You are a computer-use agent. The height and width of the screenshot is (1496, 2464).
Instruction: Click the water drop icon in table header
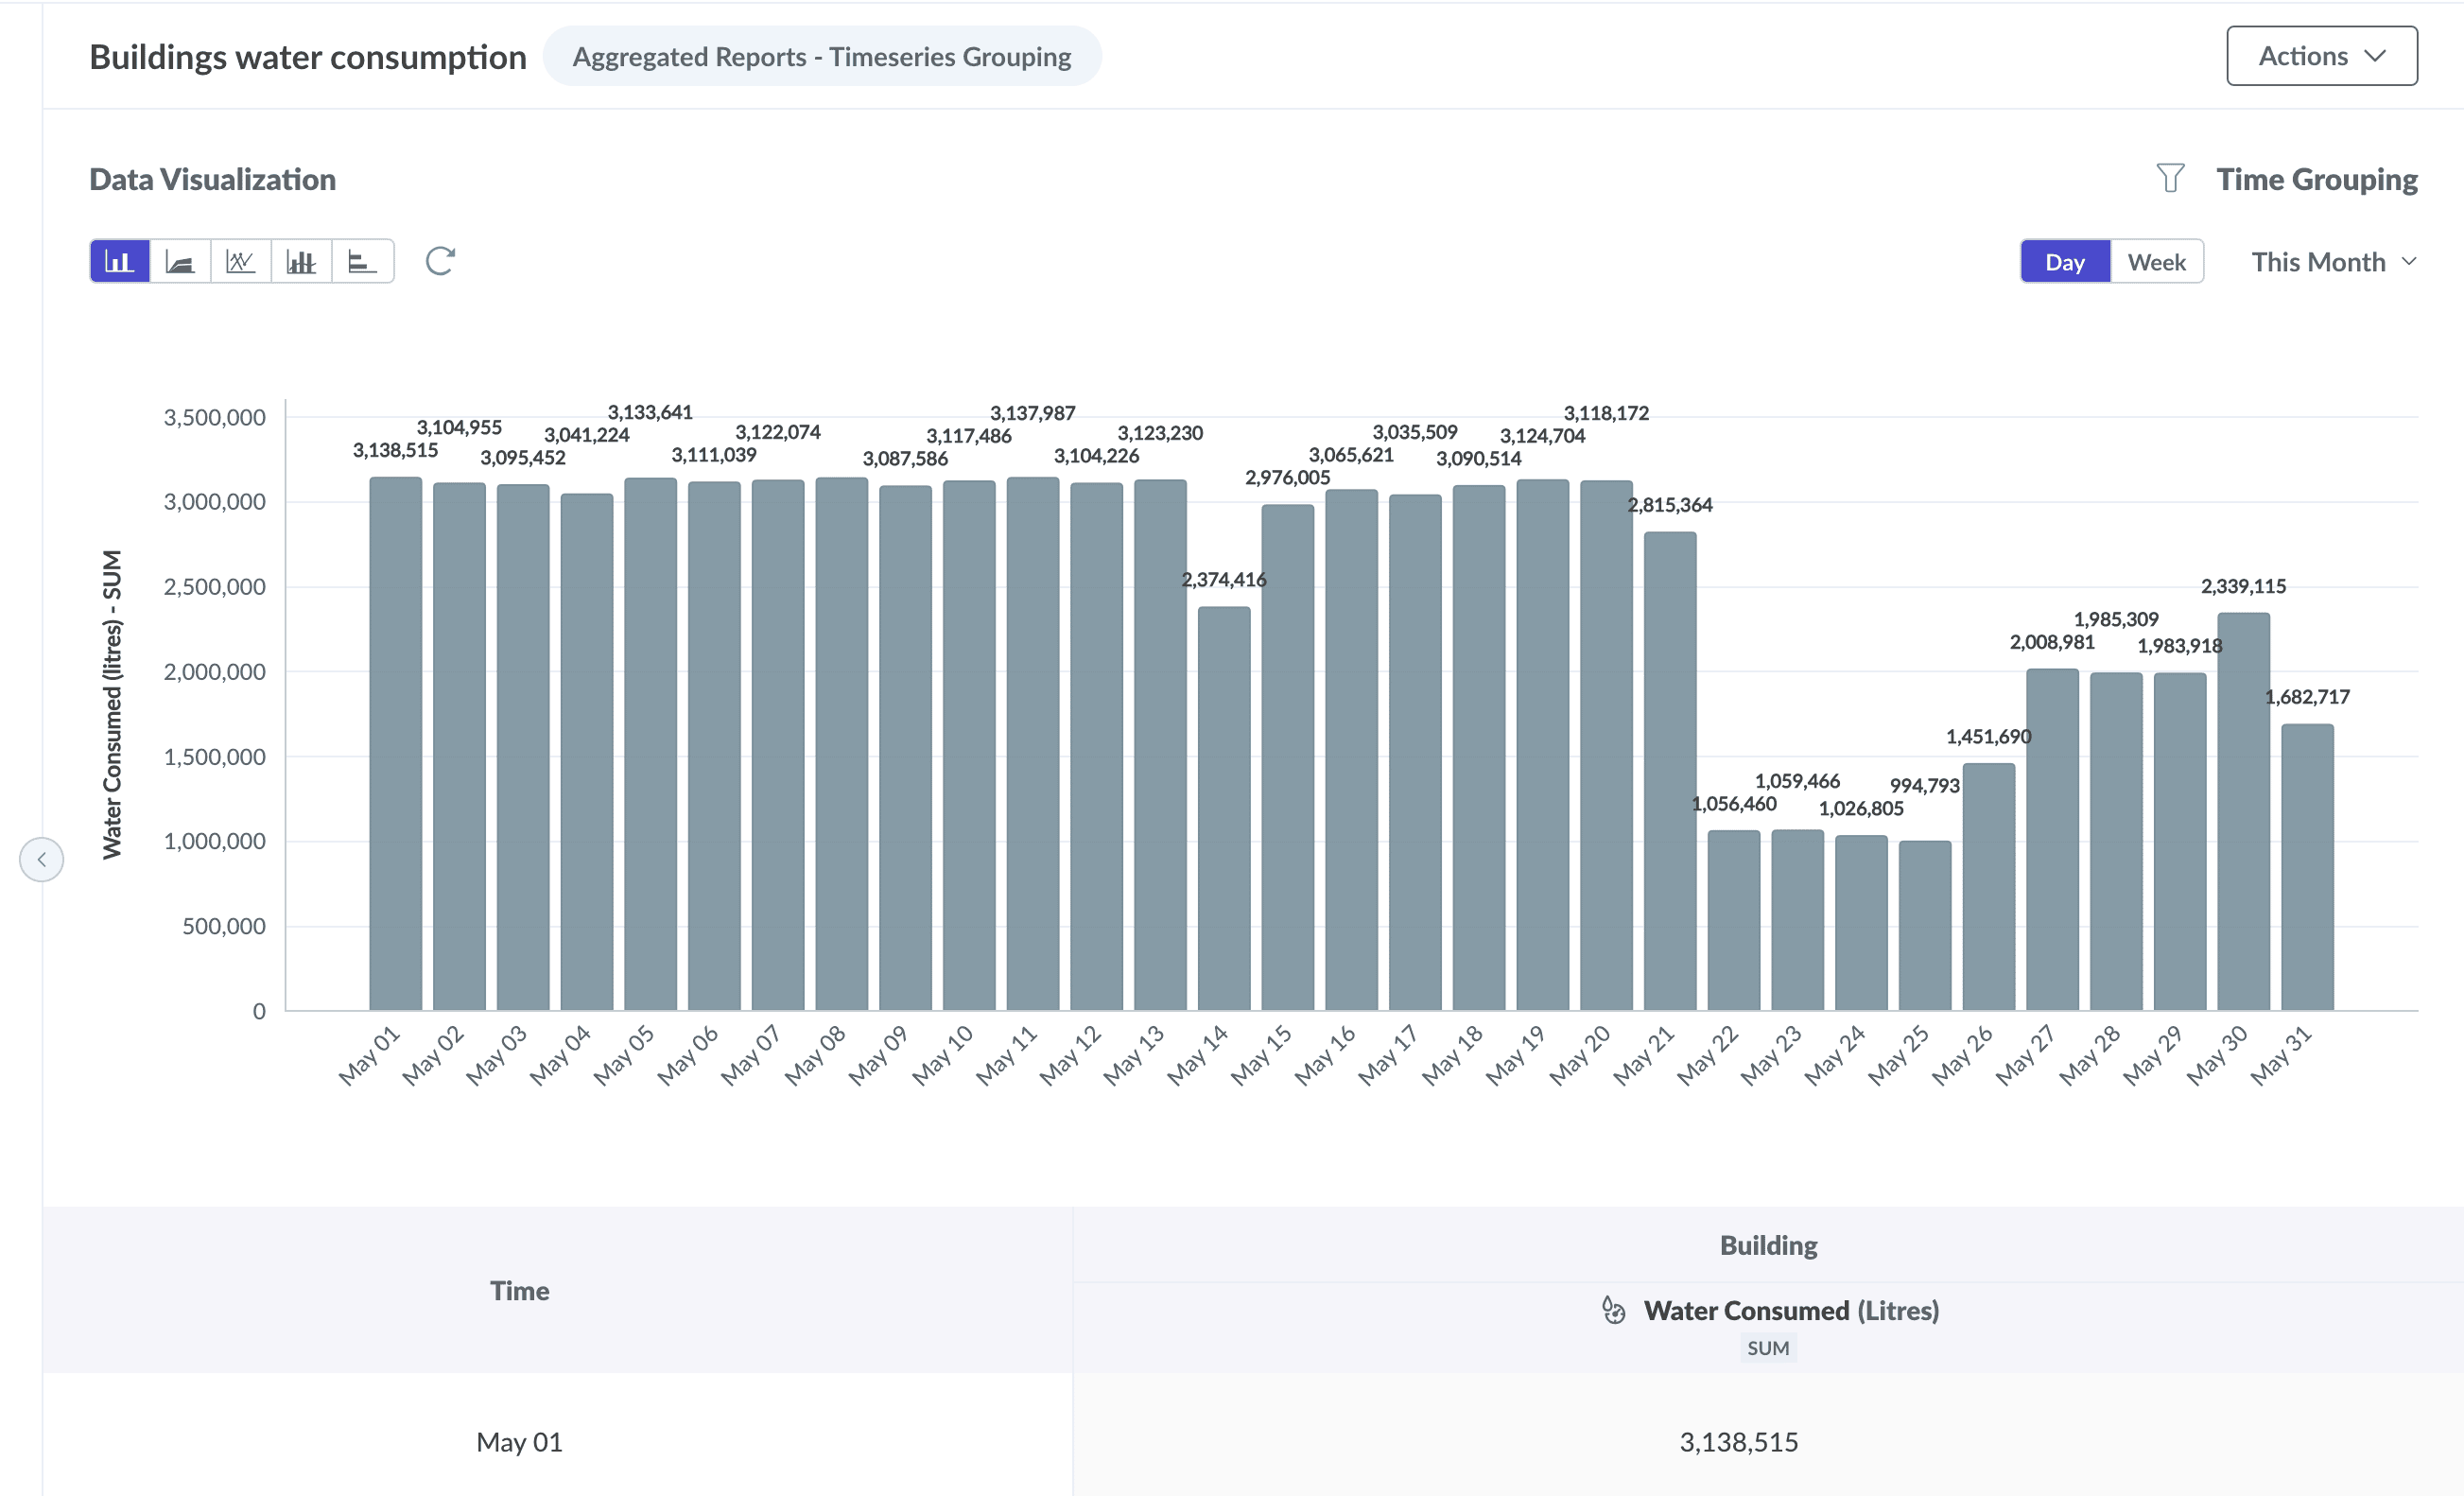point(1613,1310)
